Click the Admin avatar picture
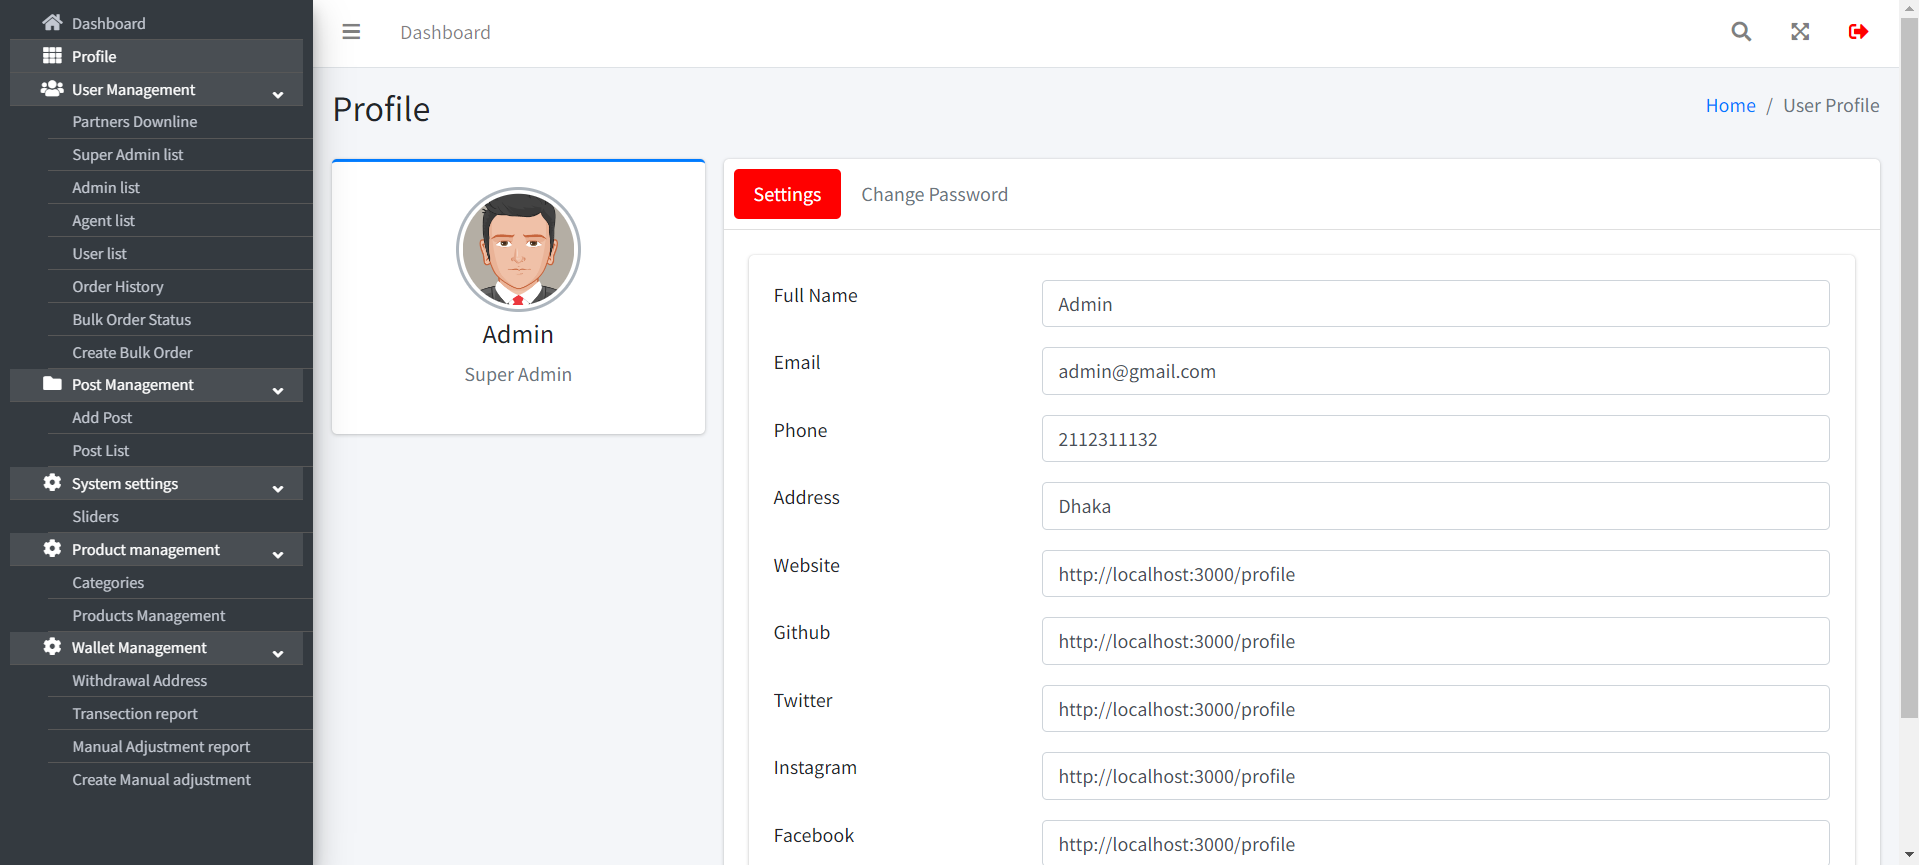This screenshot has width=1919, height=865. (518, 249)
